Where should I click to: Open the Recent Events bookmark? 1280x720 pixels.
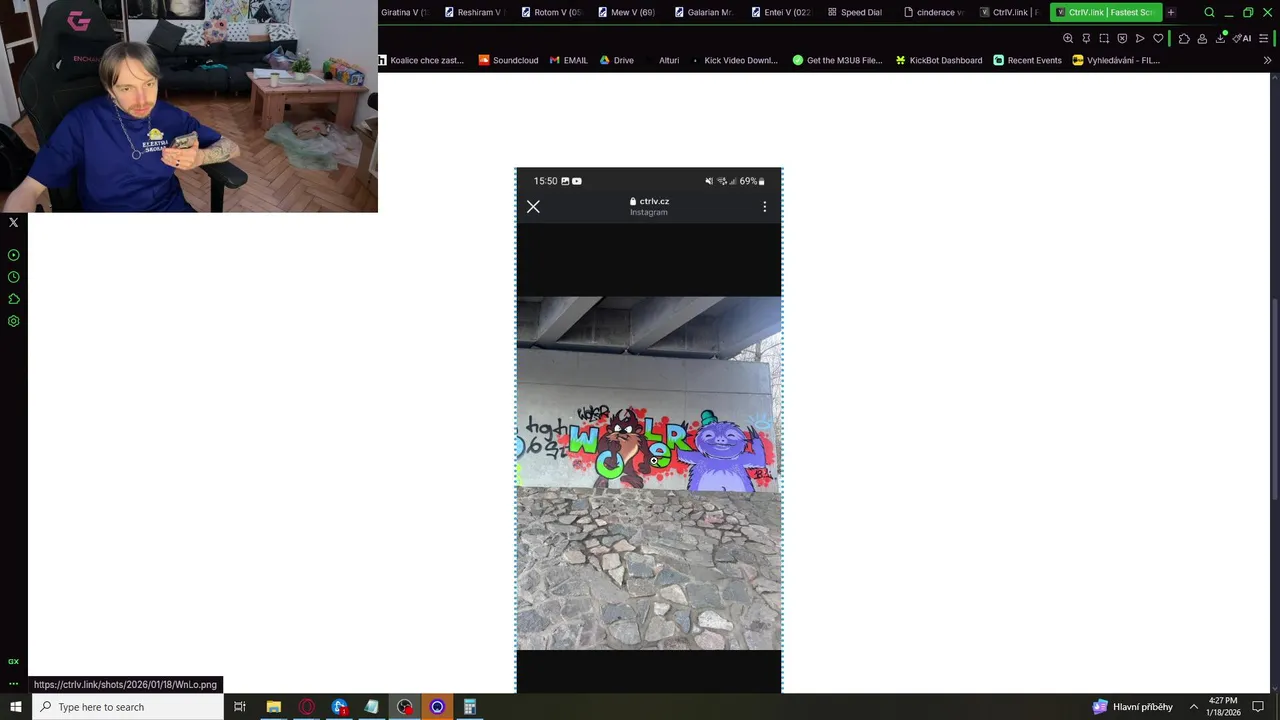click(x=1027, y=60)
